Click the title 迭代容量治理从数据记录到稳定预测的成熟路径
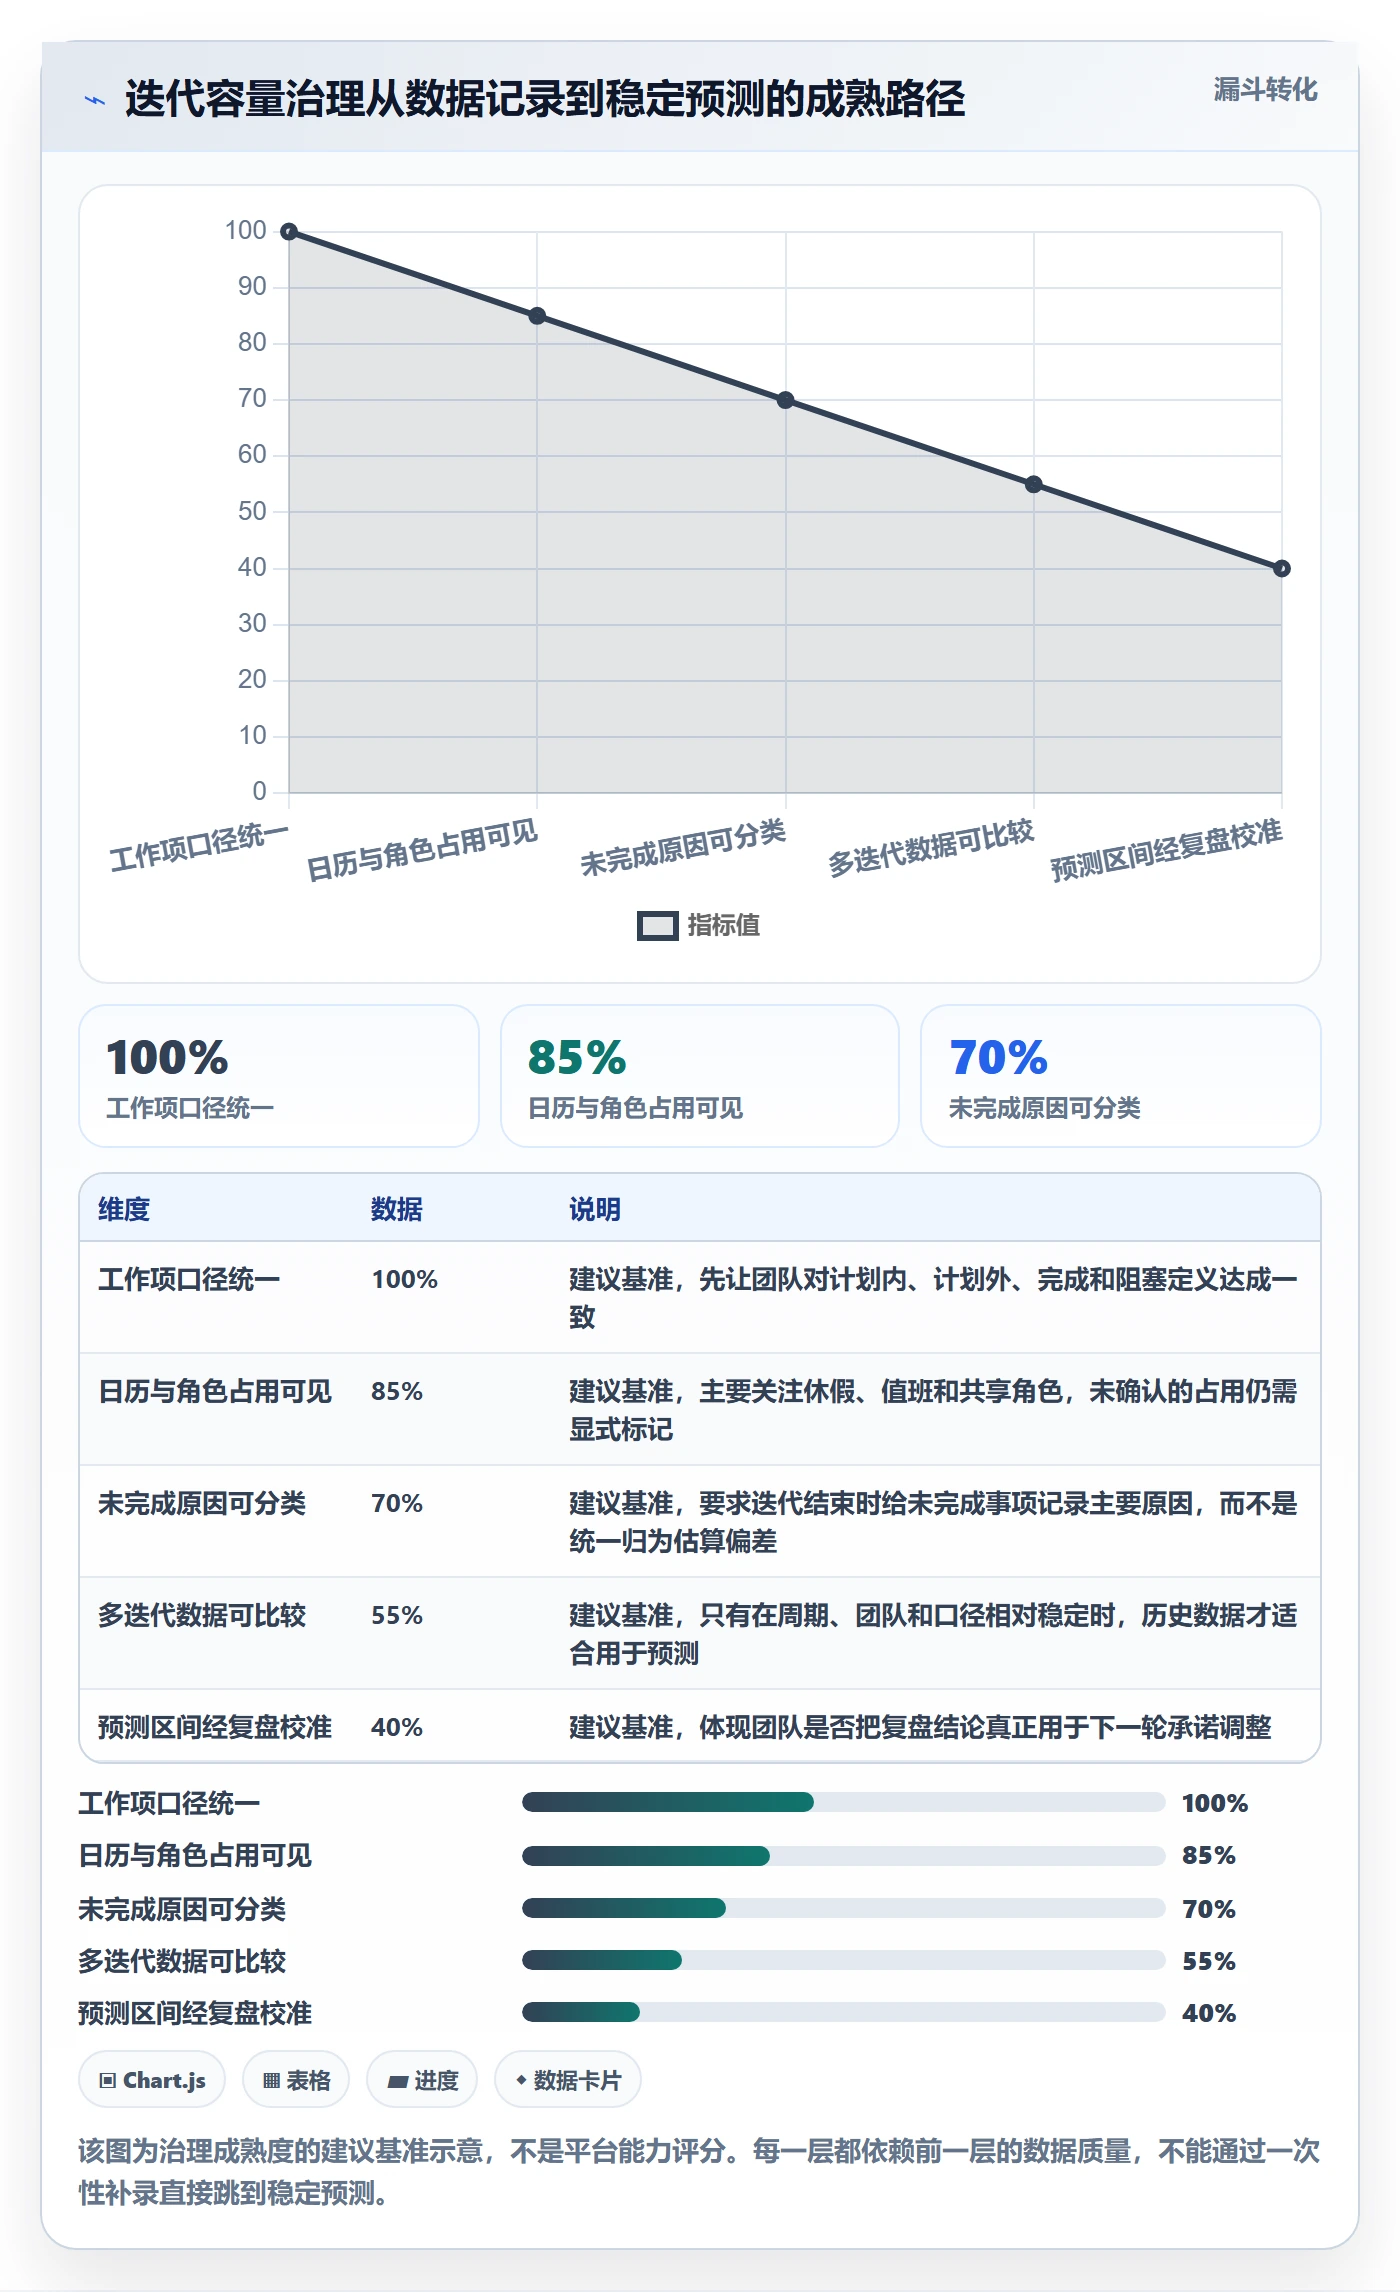 [x=545, y=99]
